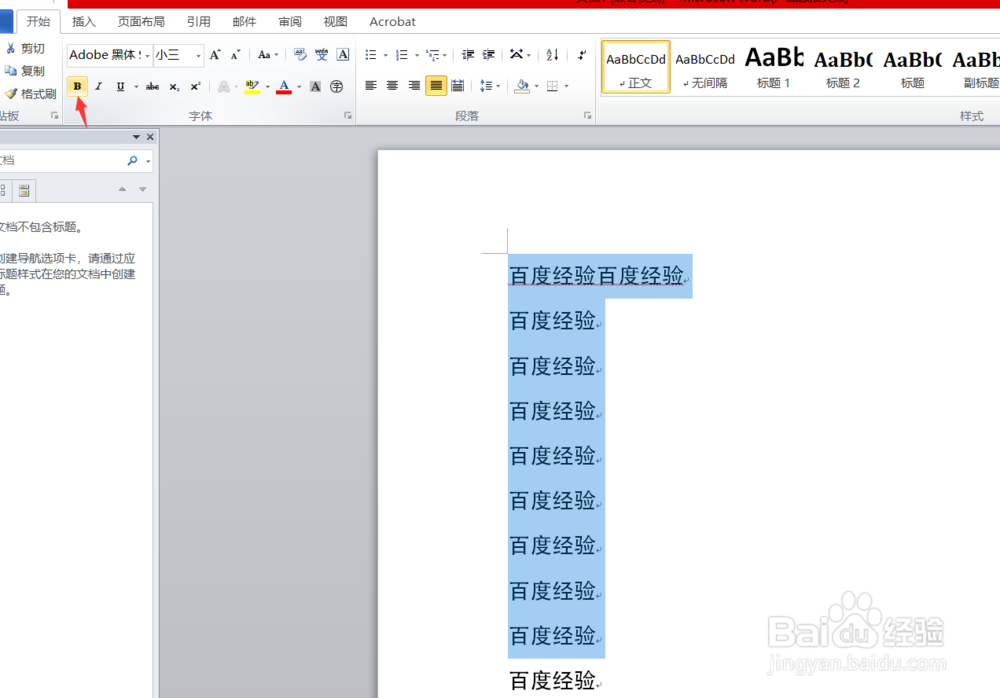The image size is (1000, 698).
Task: Switch to the 页面布局 (Page Layout) tab
Action: pyautogui.click(x=141, y=22)
